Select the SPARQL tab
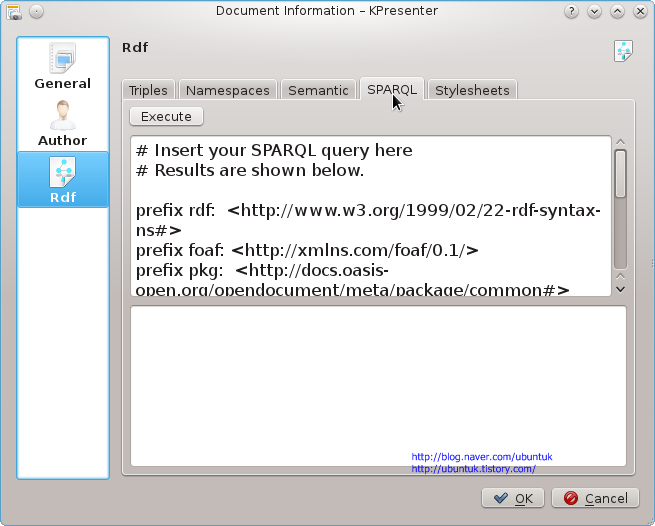 tap(392, 89)
